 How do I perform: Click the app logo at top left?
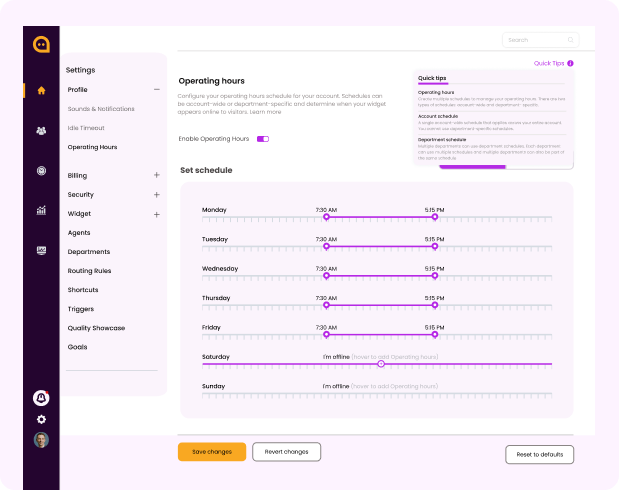[x=41, y=43]
